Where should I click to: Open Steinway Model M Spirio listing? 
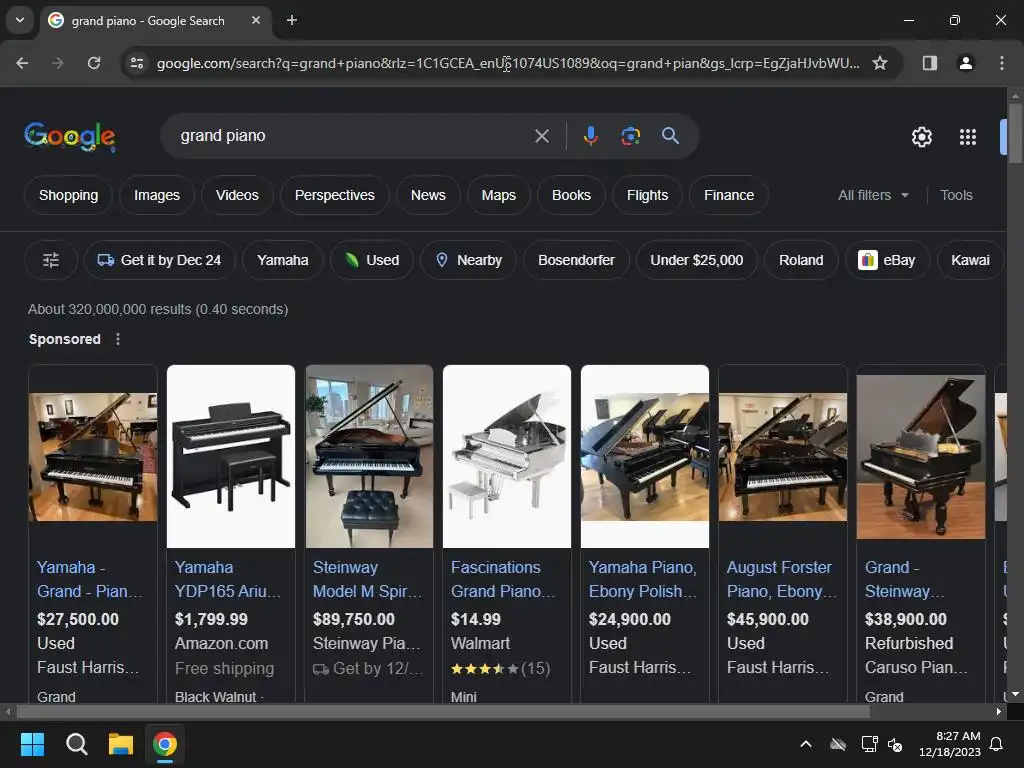pos(367,579)
